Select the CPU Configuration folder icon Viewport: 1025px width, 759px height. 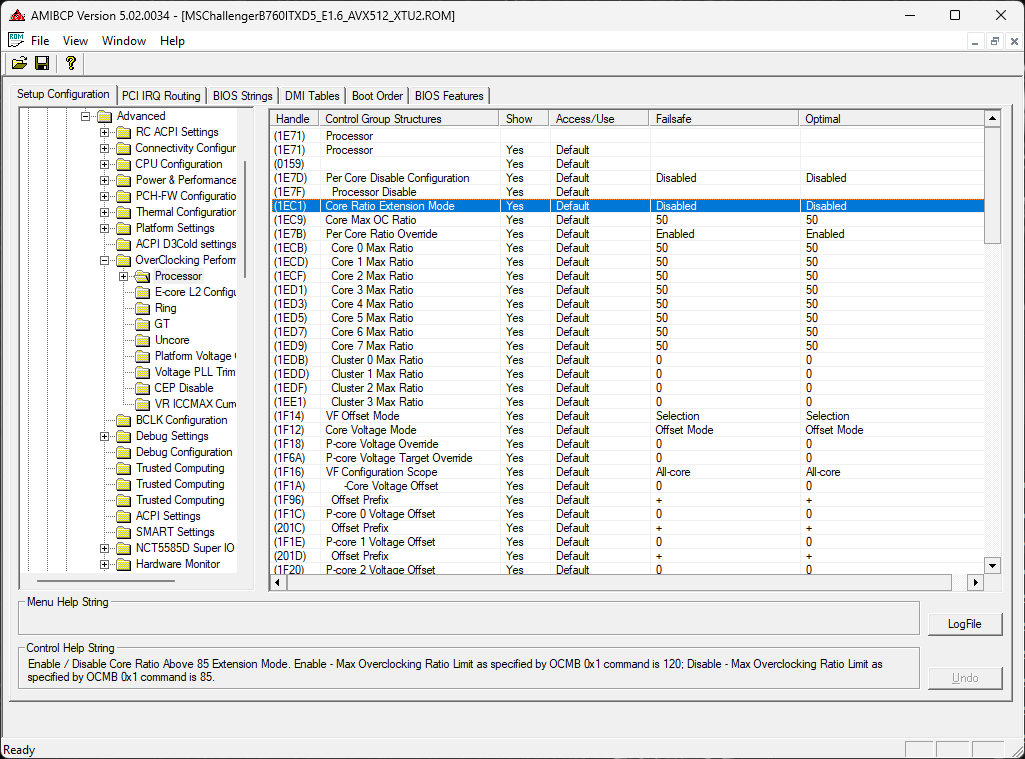pyautogui.click(x=124, y=165)
